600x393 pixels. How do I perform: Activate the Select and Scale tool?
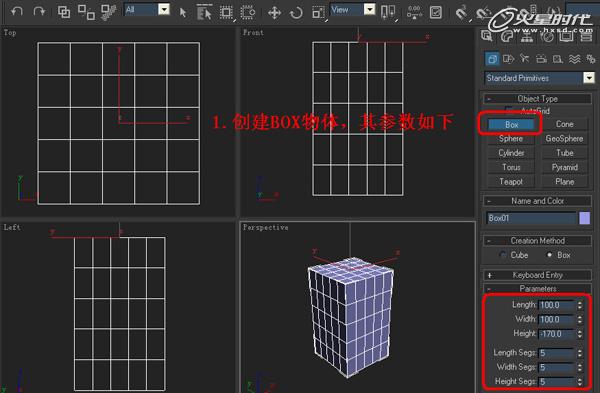(318, 13)
